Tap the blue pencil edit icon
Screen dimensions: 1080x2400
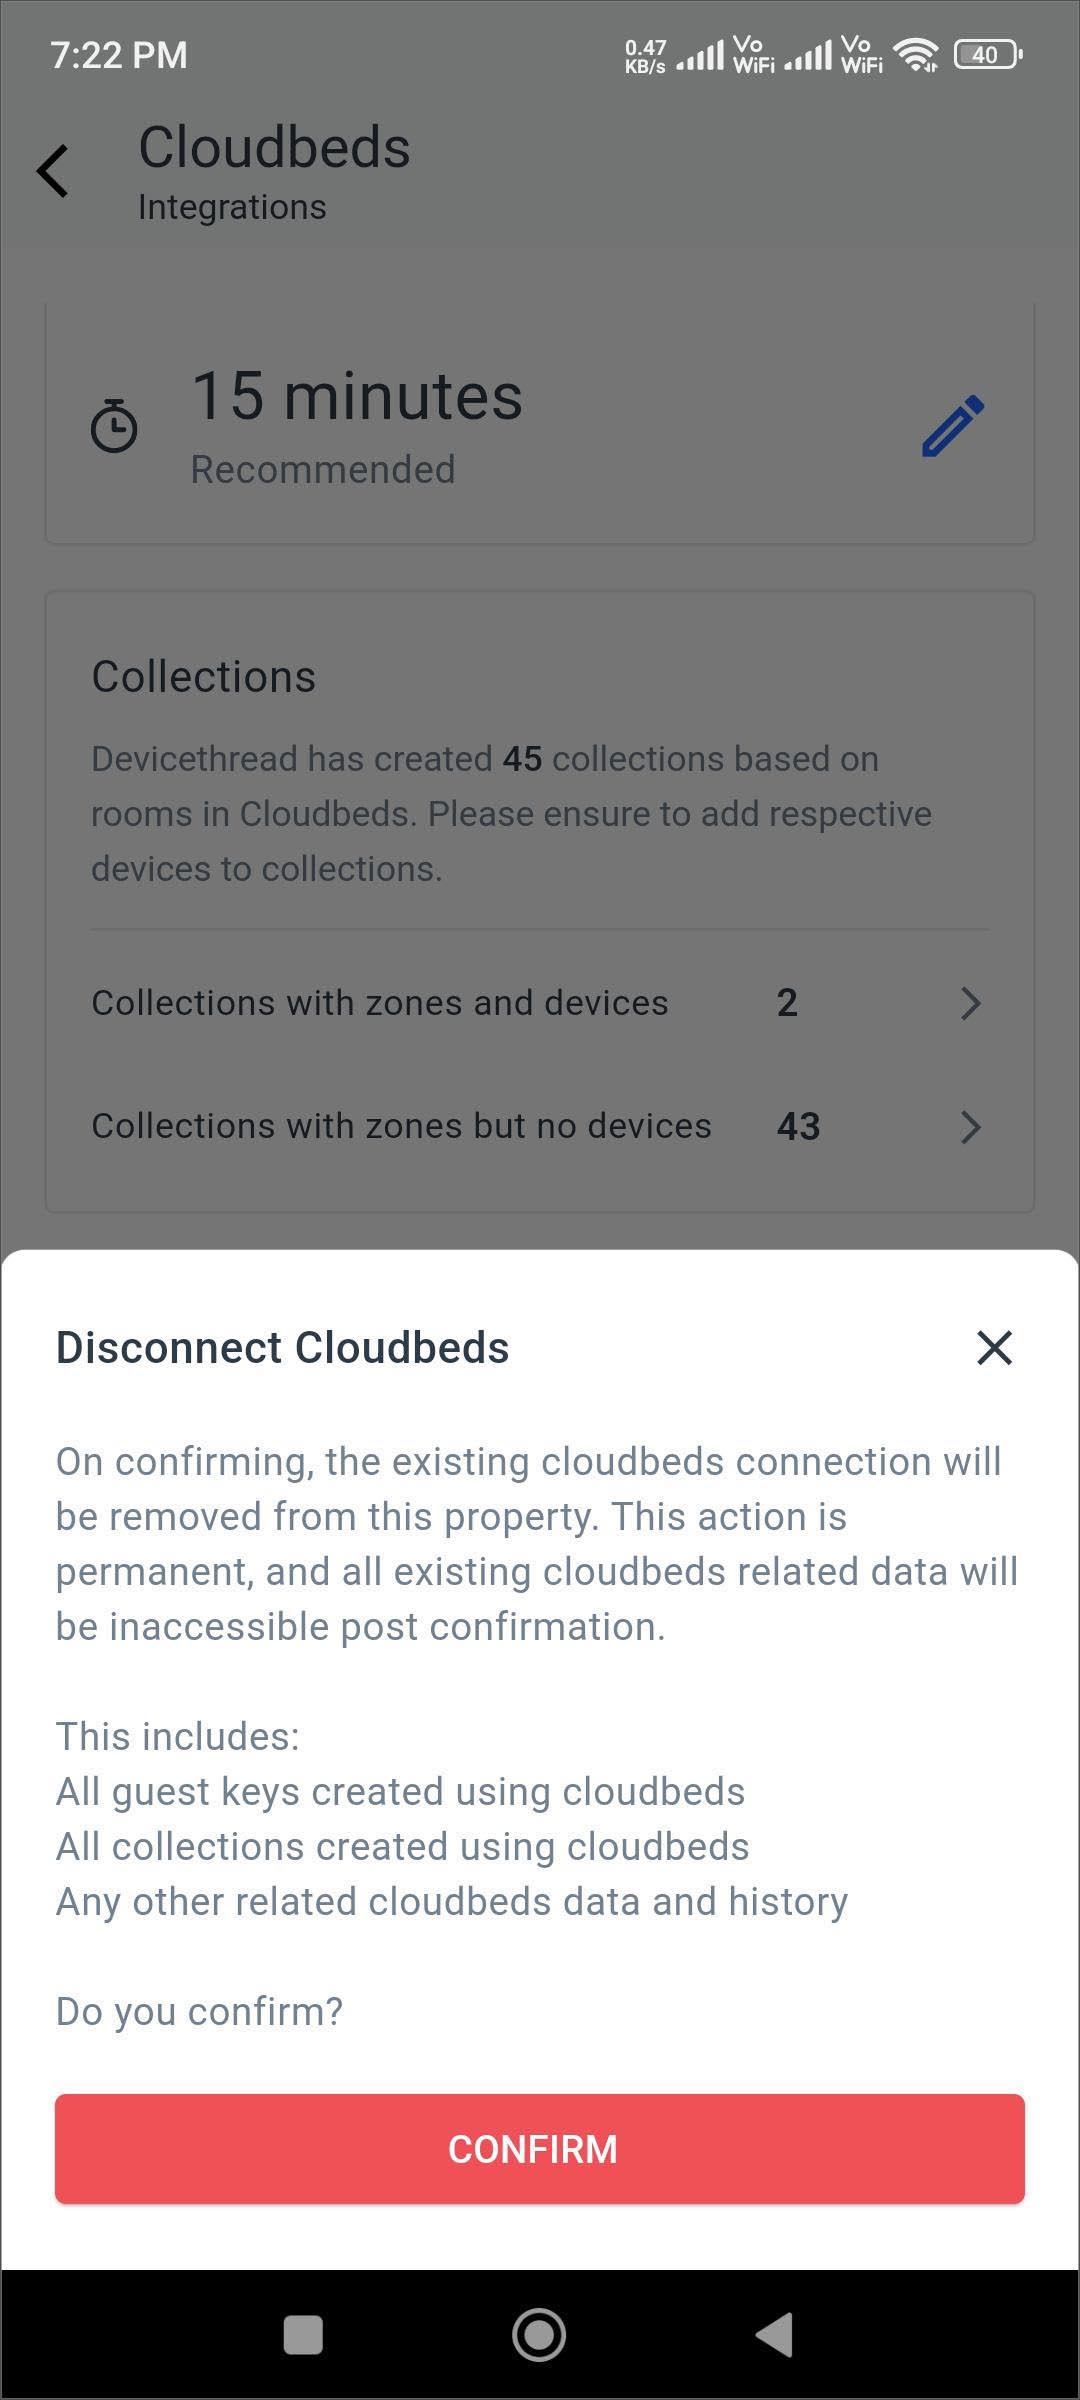tap(952, 426)
